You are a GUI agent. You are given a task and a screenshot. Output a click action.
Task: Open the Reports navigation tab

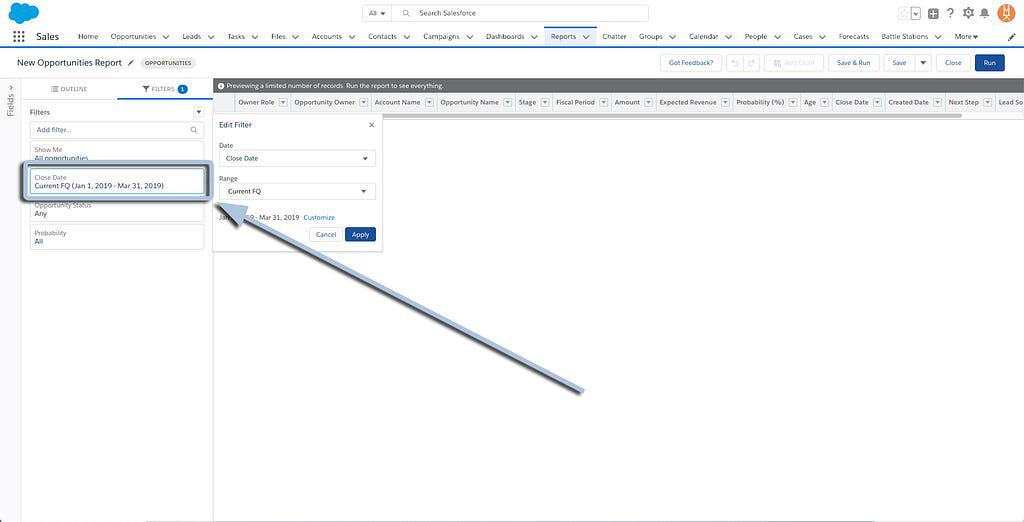tap(563, 37)
